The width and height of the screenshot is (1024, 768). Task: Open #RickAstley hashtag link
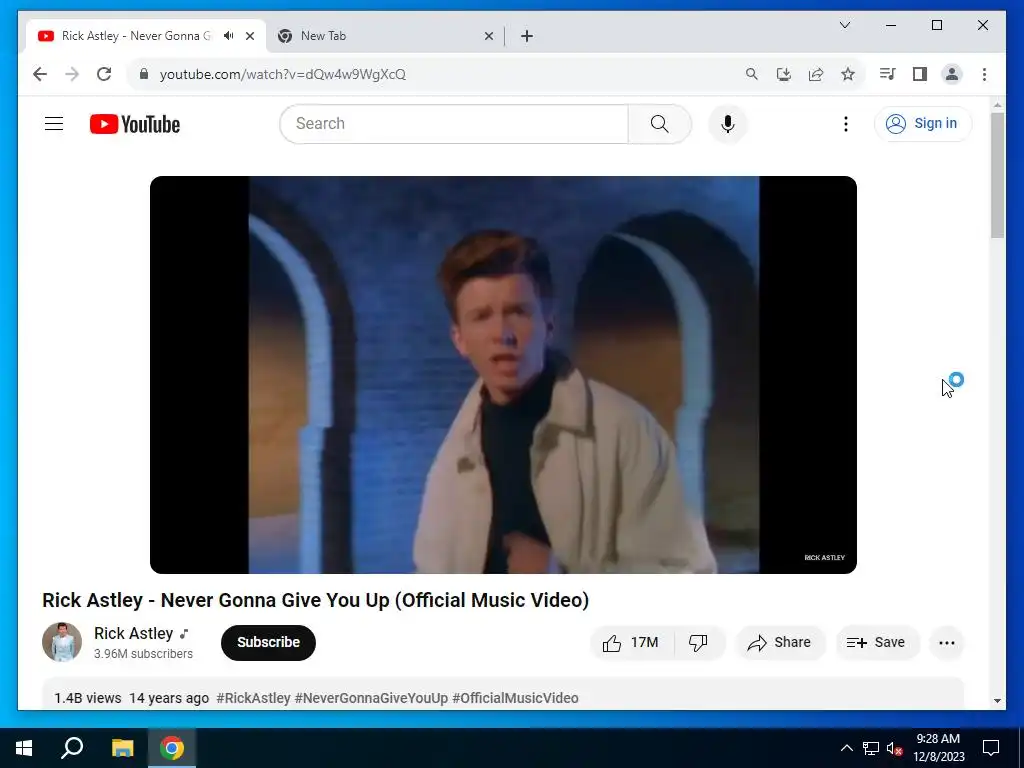pos(253,698)
